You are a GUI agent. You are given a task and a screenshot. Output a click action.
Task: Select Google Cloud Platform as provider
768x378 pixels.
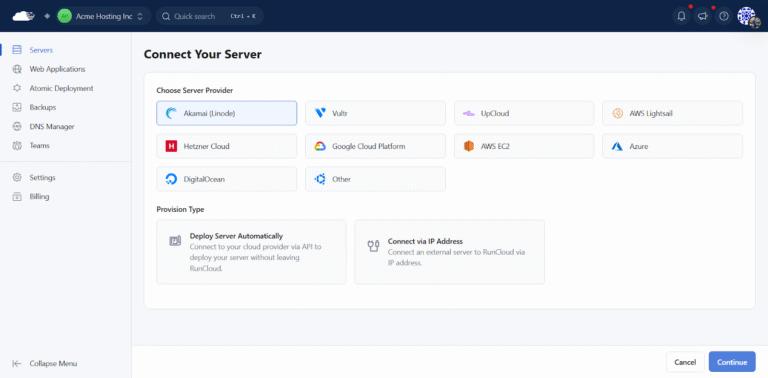pos(375,146)
